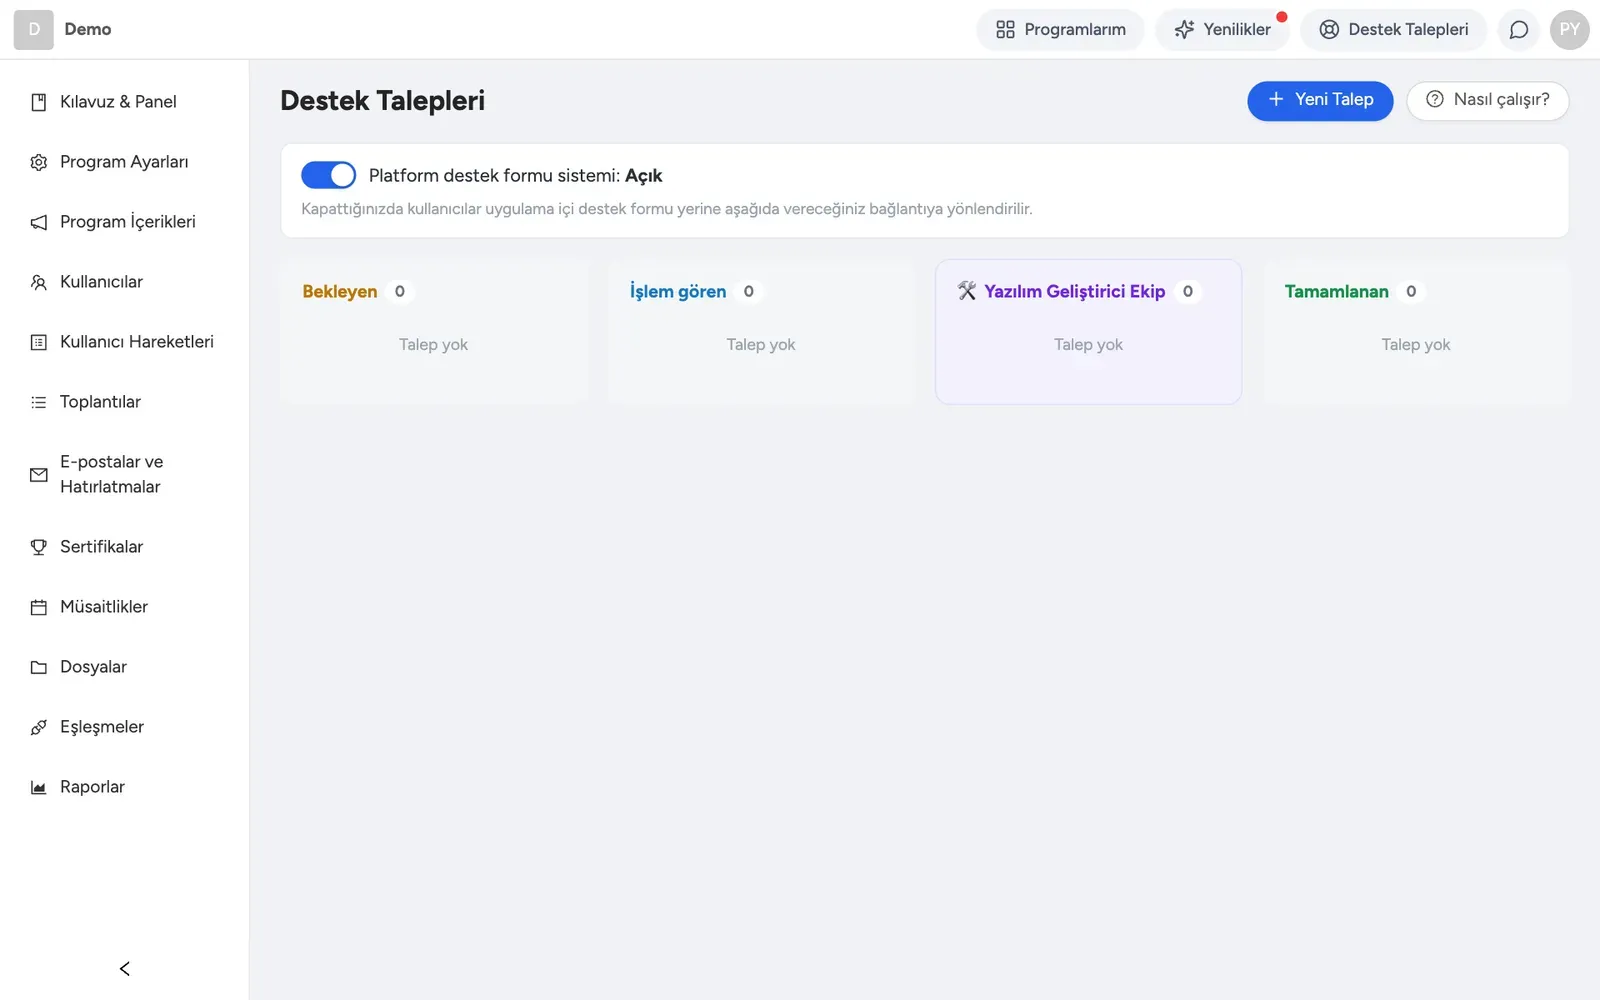This screenshot has height=1000, width=1600.
Task: Open the Demo program switcher
Action: [63, 30]
